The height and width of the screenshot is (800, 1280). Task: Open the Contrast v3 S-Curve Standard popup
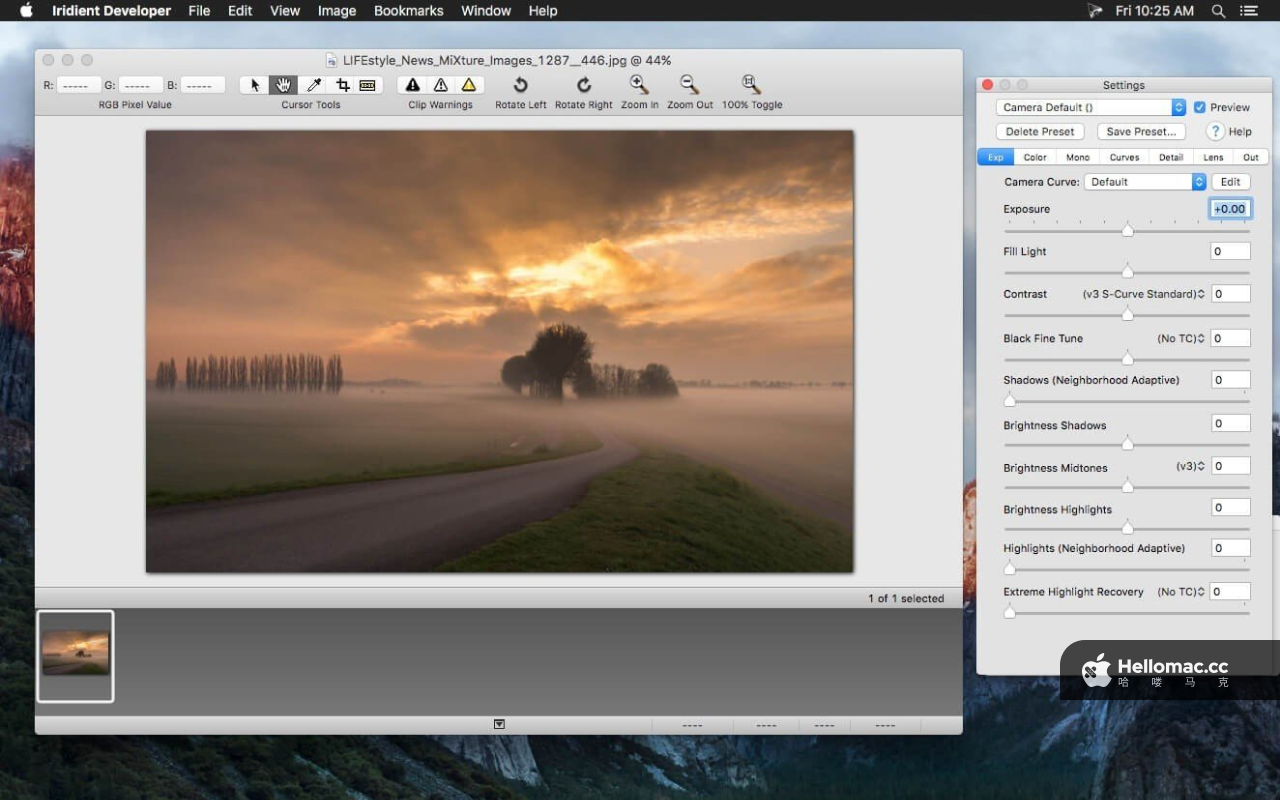coord(1144,294)
